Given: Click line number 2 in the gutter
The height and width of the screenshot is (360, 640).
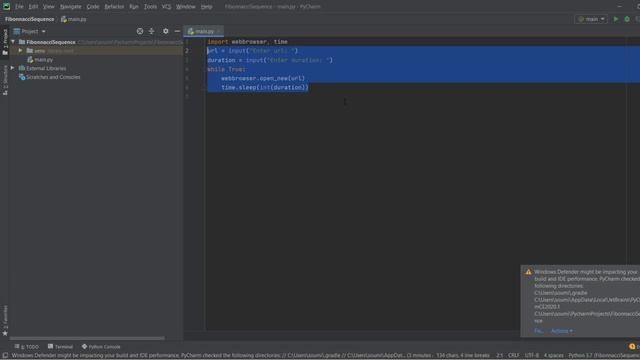Looking at the screenshot, I should click(x=187, y=51).
